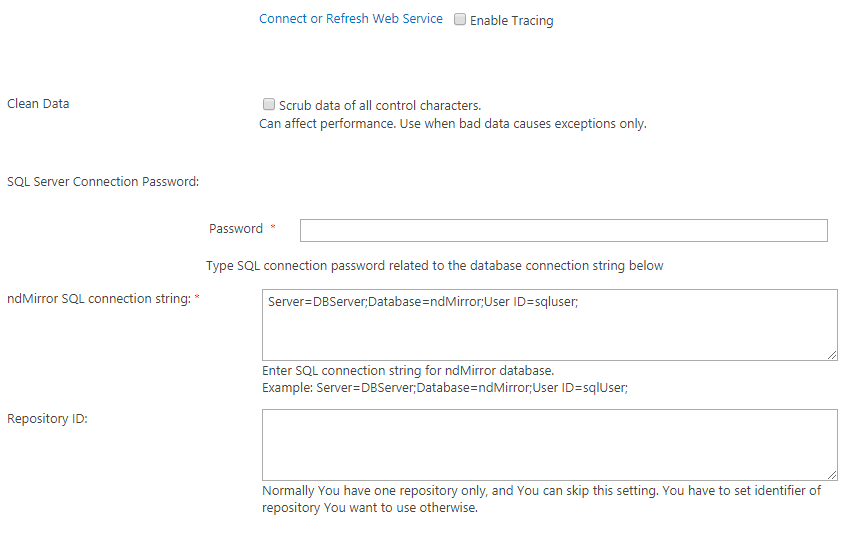Image resolution: width=856 pixels, height=545 pixels.
Task: Click the 'Type SQL connection password' hint
Action: point(434,266)
